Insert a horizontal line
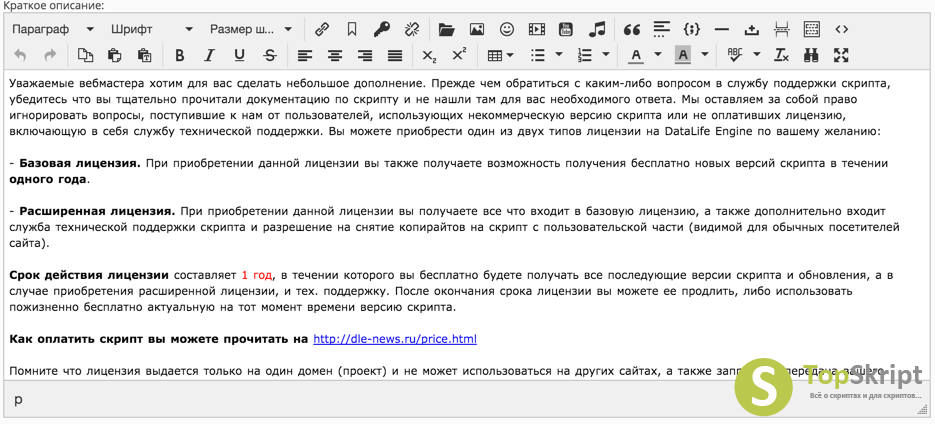 click(722, 29)
